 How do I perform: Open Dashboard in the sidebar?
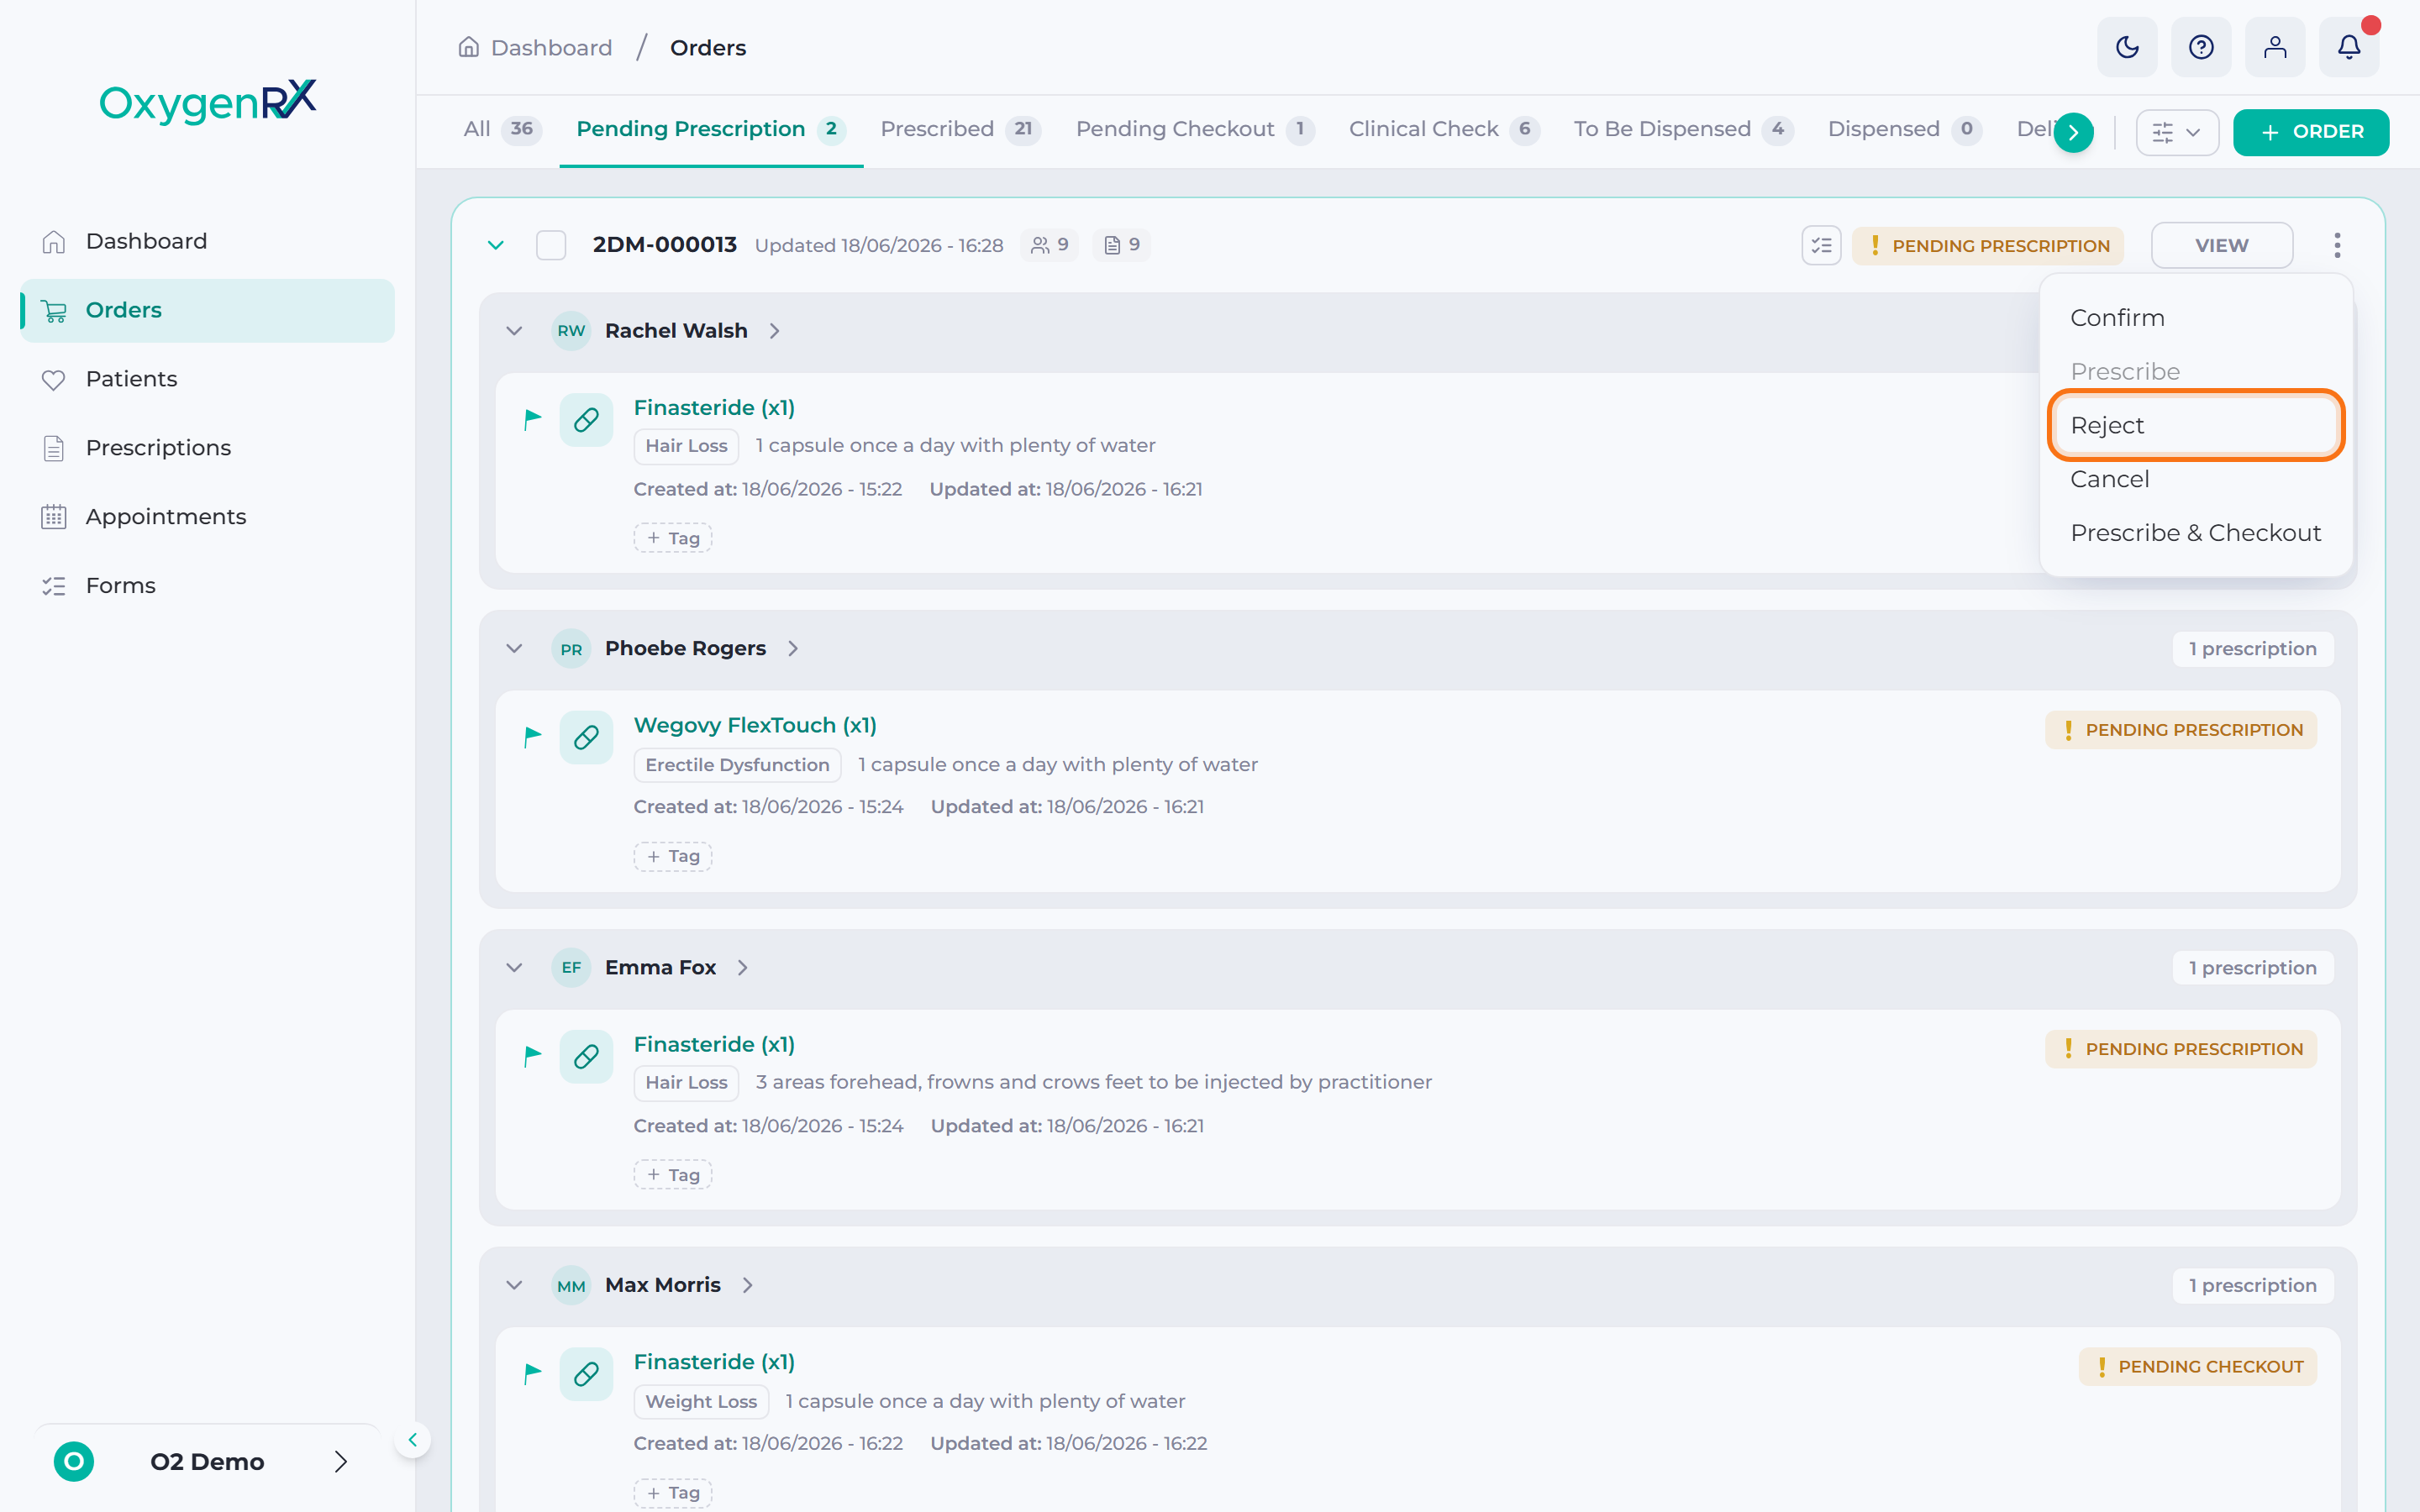[x=207, y=241]
